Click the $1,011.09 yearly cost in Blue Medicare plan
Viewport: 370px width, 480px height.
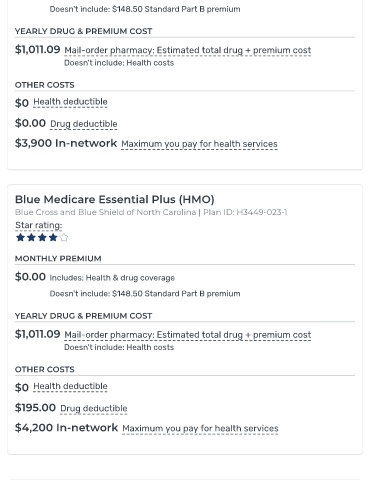point(38,334)
